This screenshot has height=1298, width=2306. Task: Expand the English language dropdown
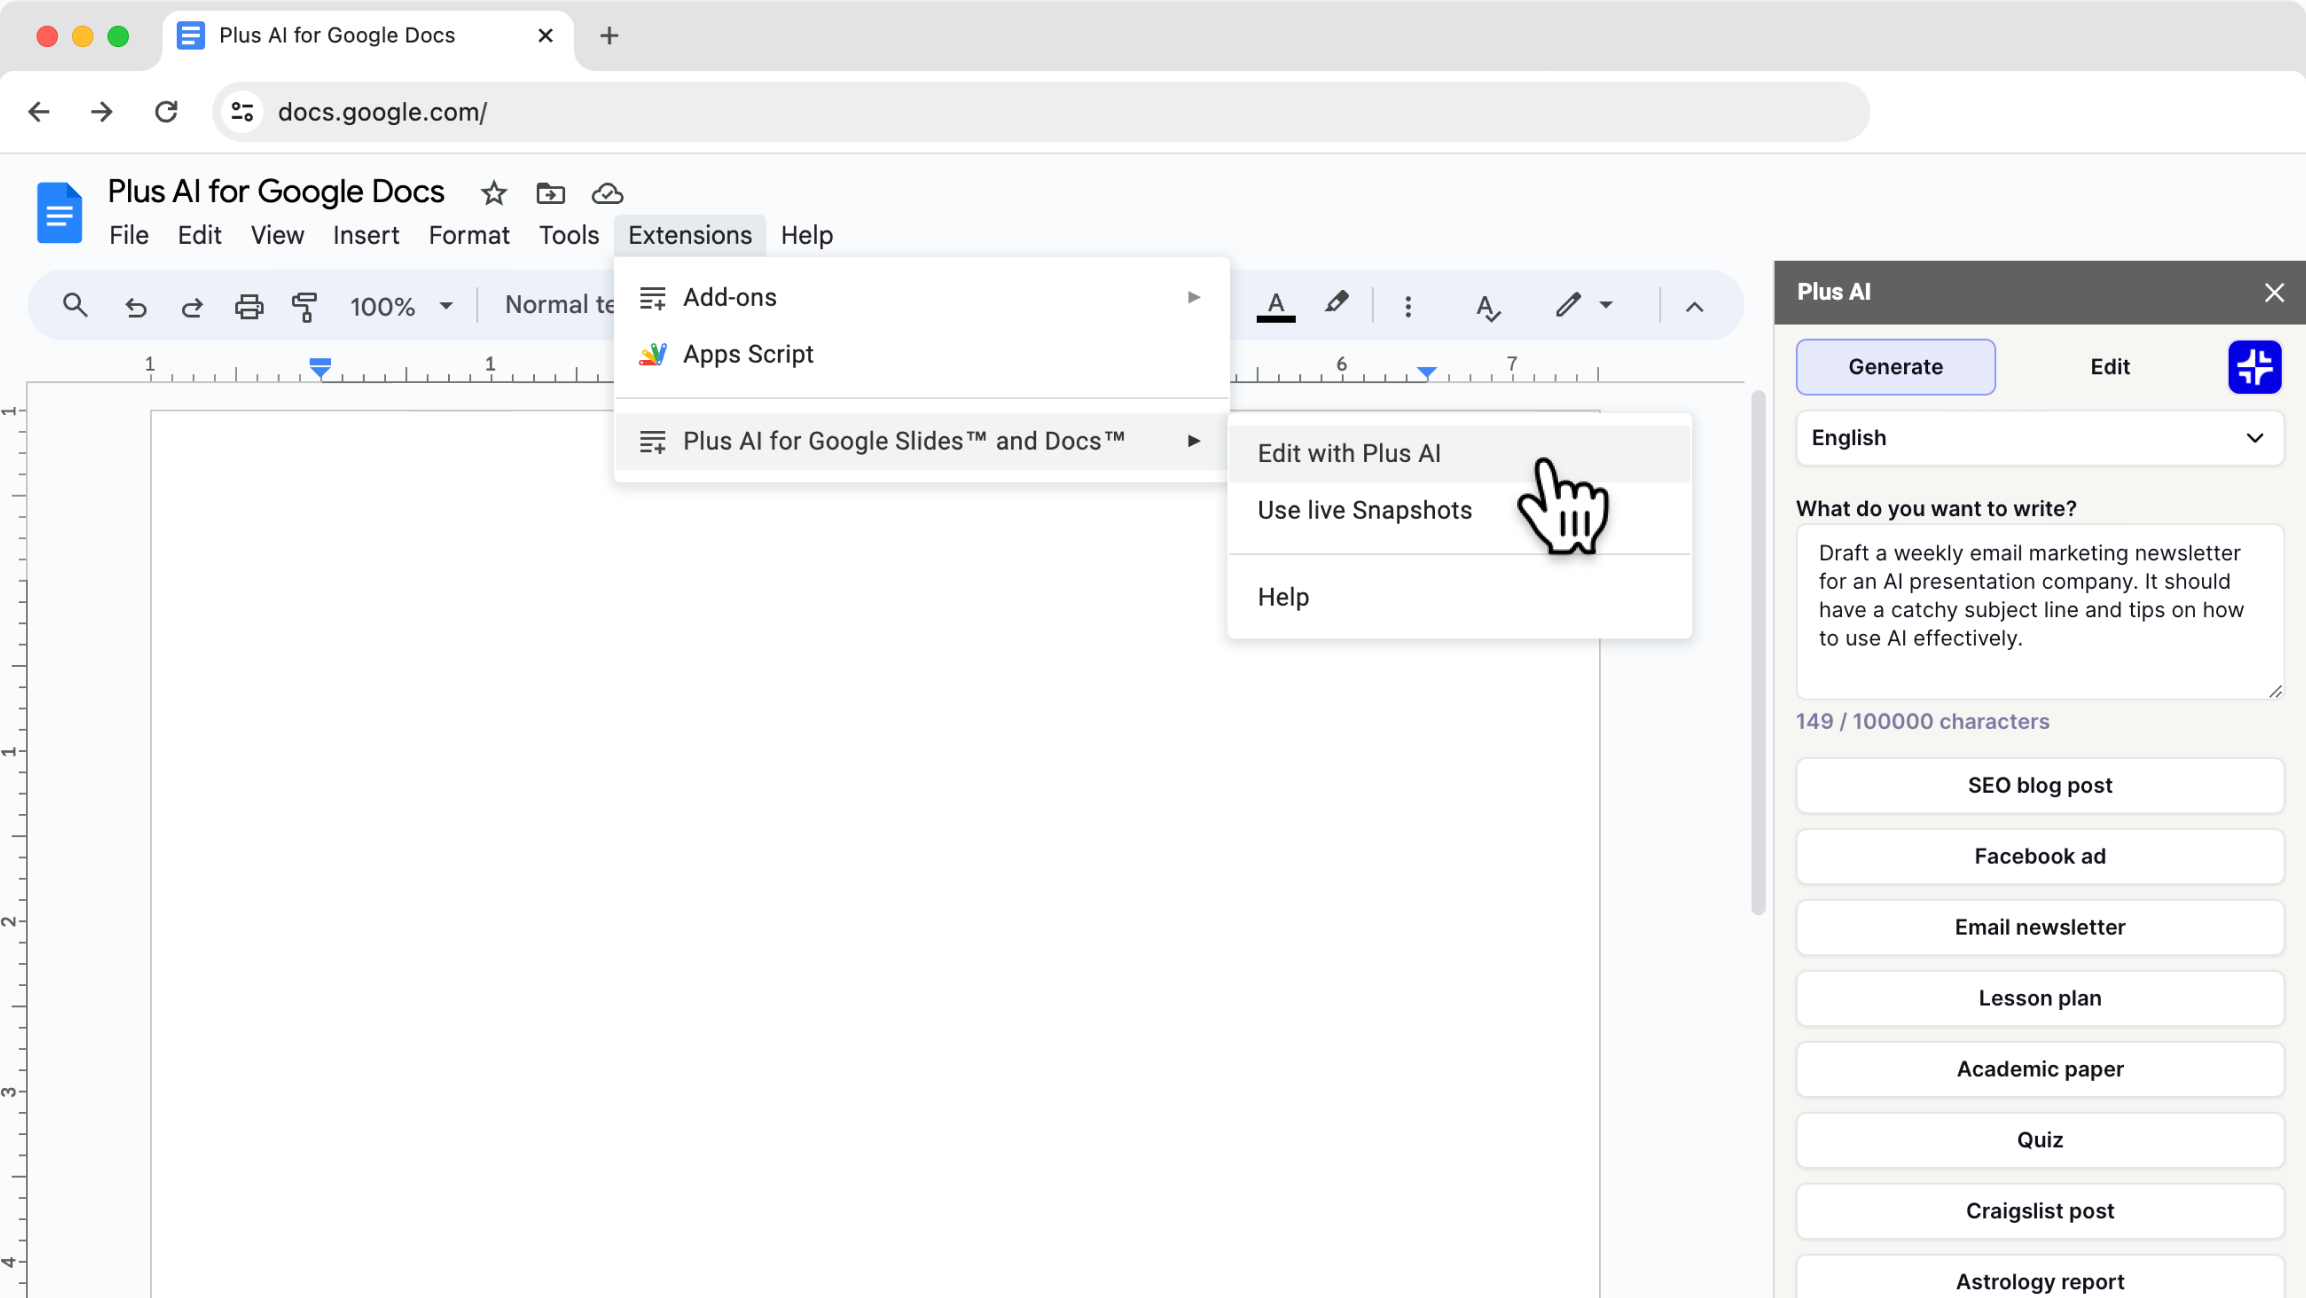pos(2039,438)
